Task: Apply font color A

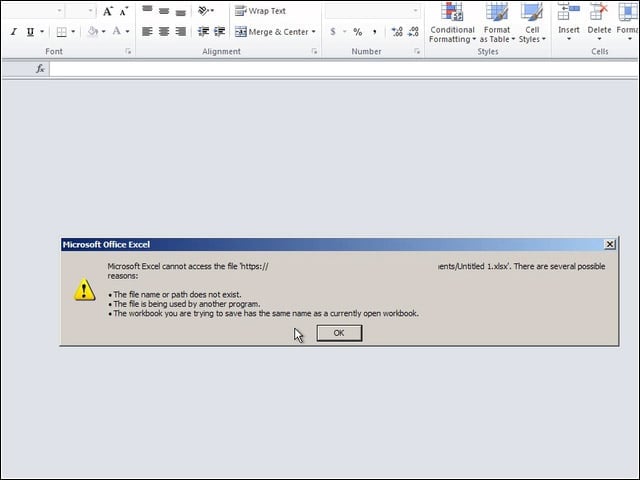Action: click(x=117, y=32)
